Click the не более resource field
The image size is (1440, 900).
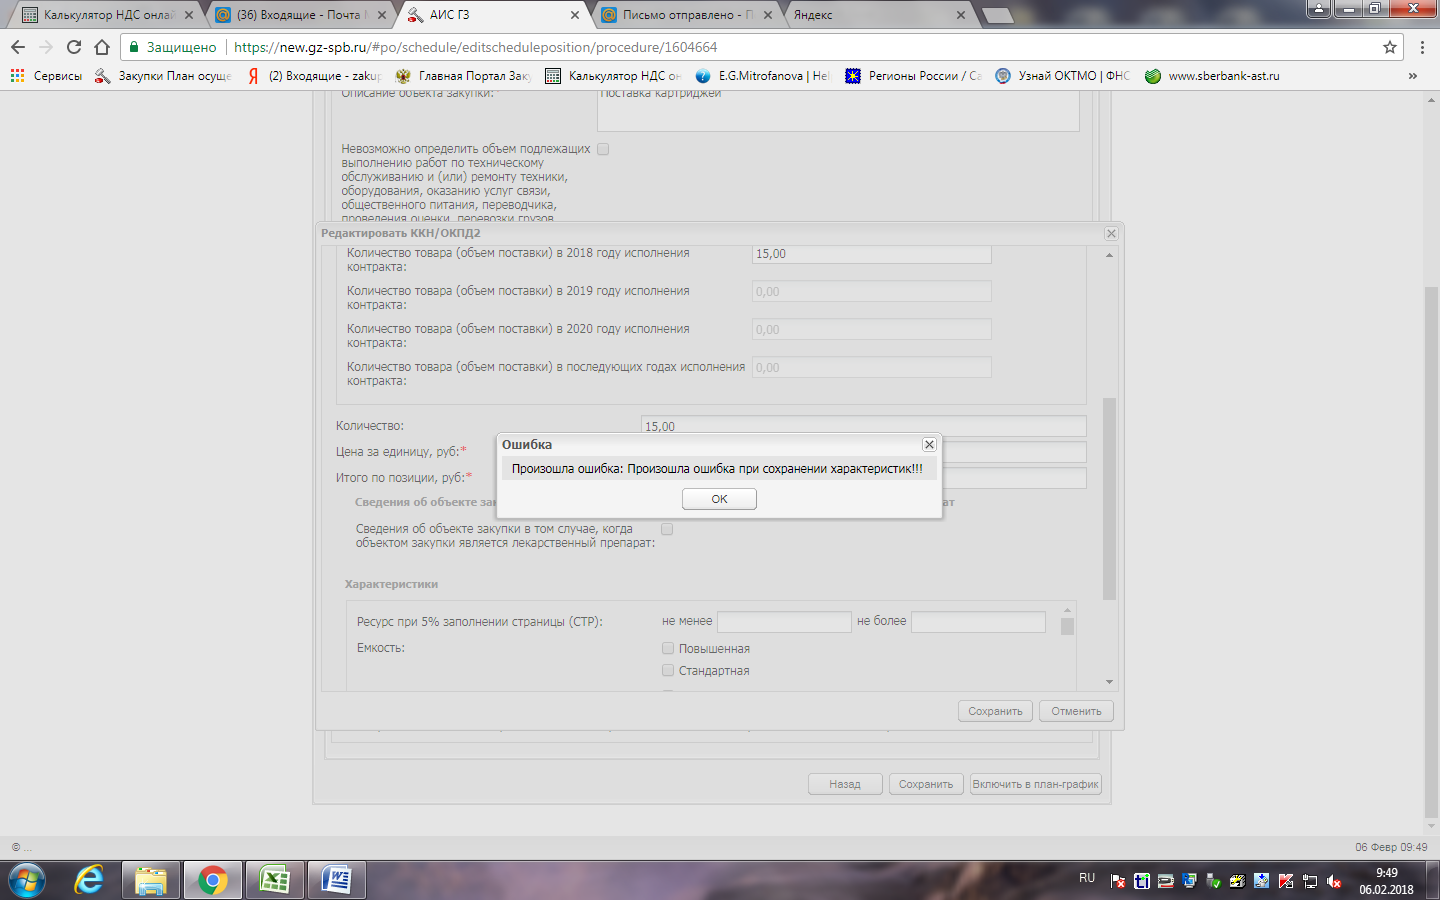[x=978, y=622]
